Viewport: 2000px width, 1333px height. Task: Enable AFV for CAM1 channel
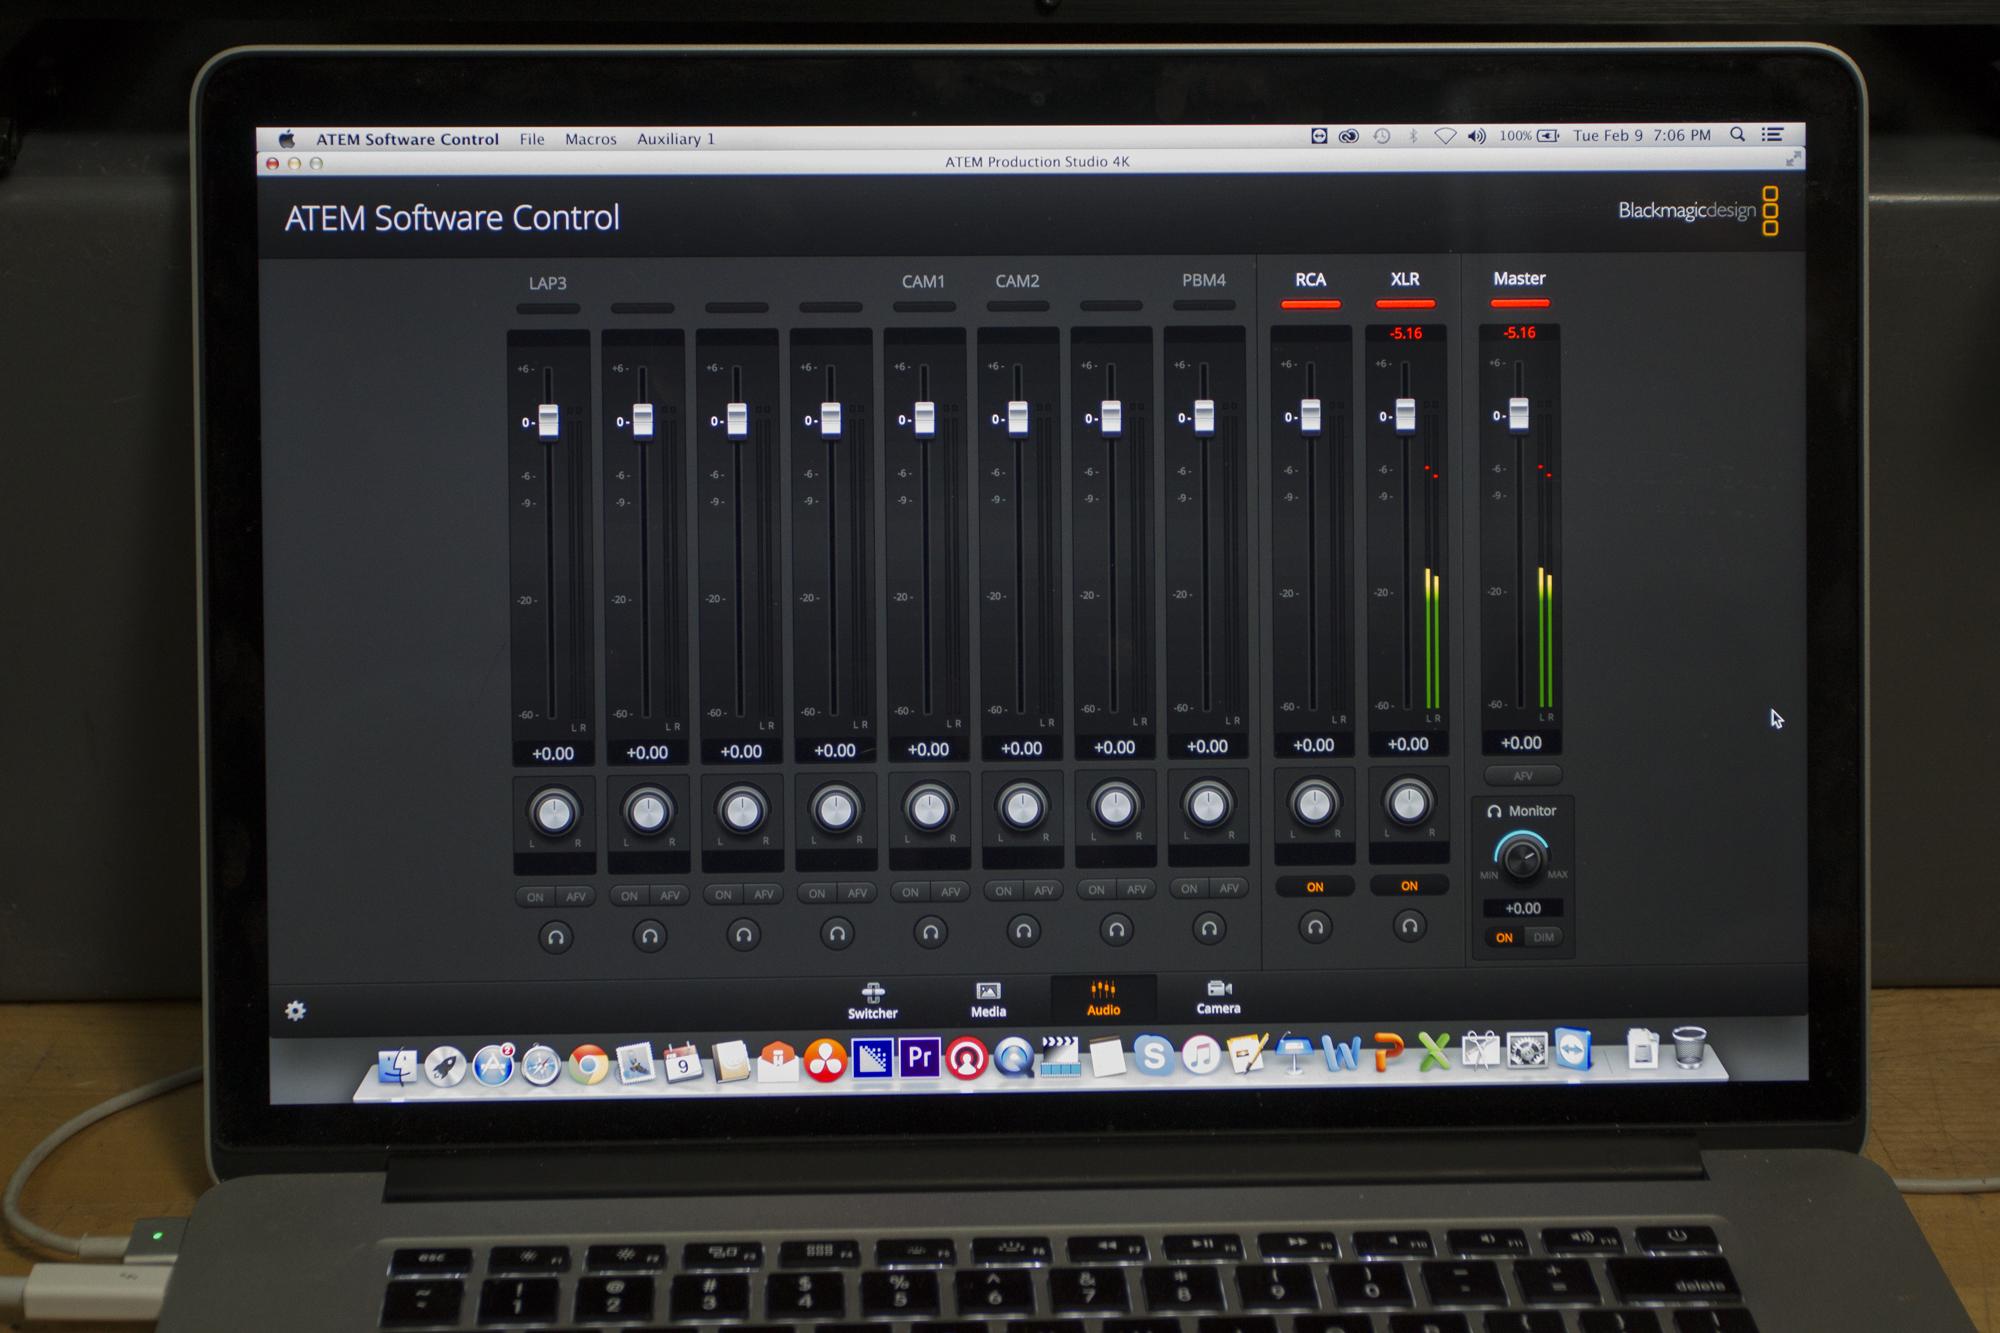(950, 891)
